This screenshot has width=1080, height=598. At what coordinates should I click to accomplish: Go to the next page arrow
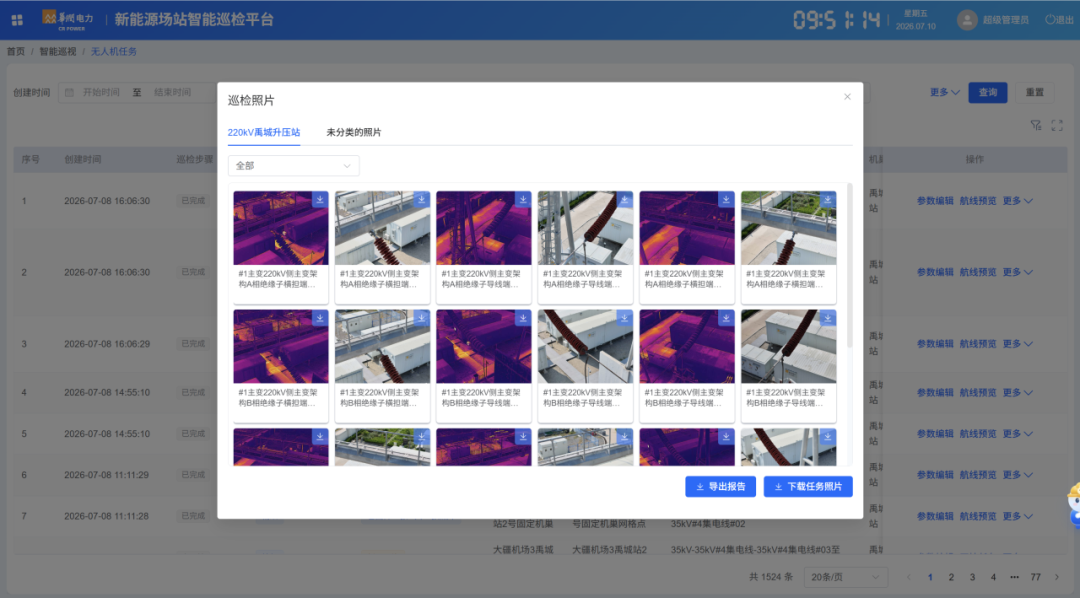[x=1057, y=577]
